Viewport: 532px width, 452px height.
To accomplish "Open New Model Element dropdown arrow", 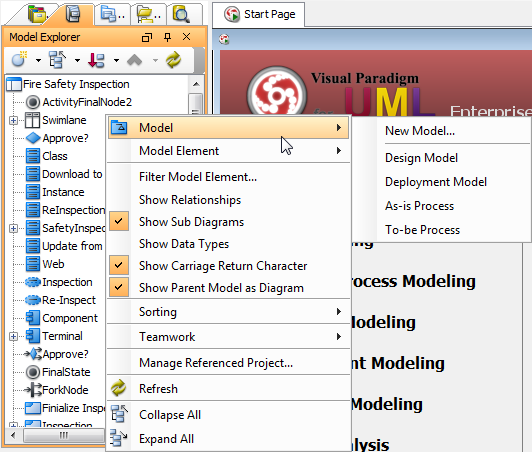I will coord(38,60).
